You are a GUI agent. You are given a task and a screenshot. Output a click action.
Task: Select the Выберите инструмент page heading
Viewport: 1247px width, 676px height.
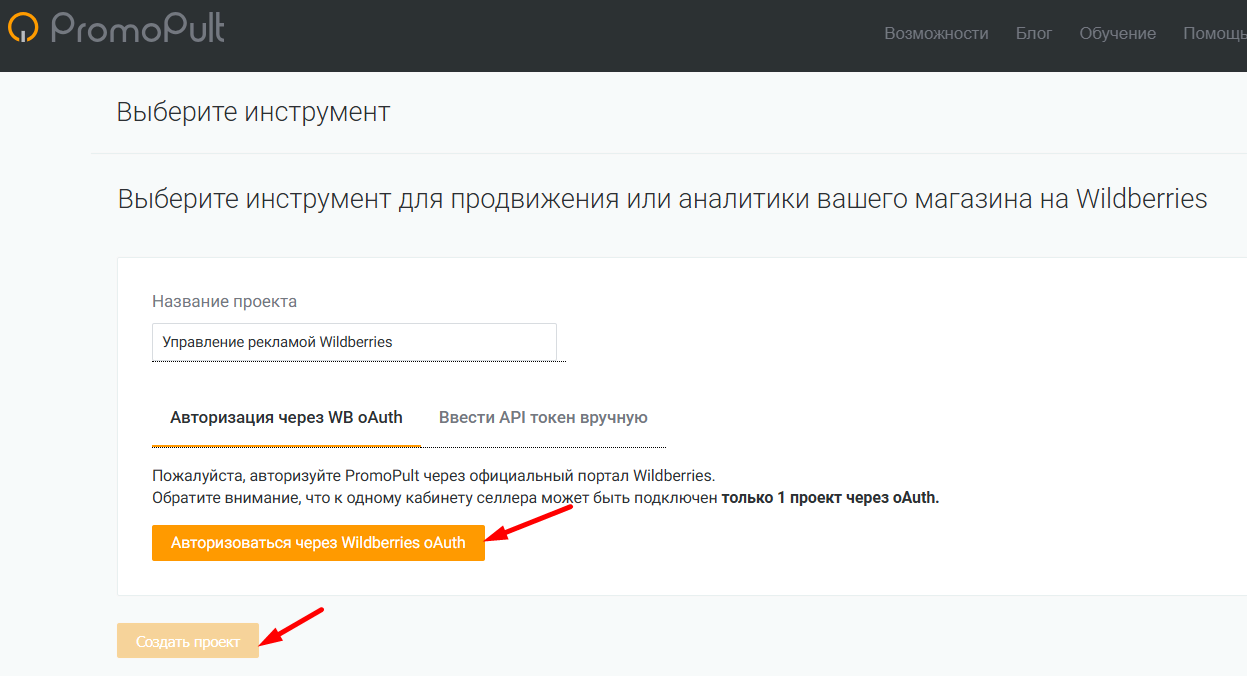[x=253, y=112]
